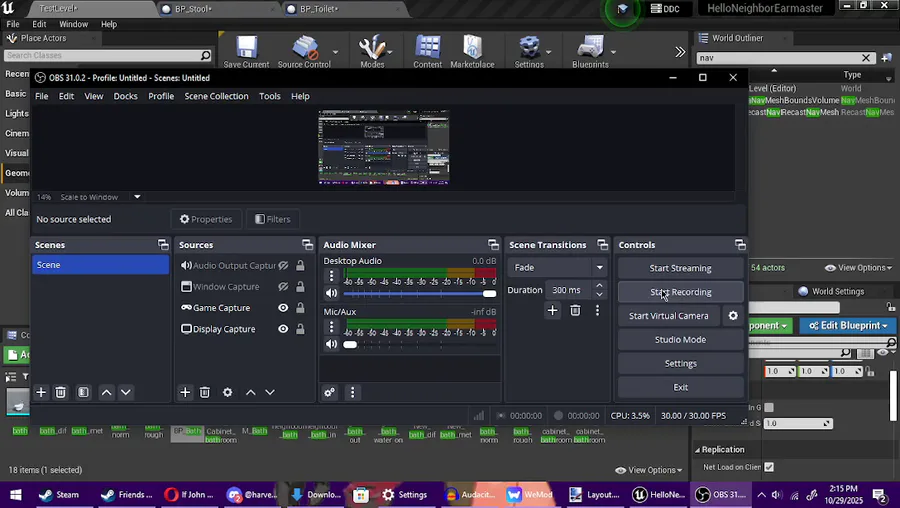Click Start Streaming button

tap(680, 268)
